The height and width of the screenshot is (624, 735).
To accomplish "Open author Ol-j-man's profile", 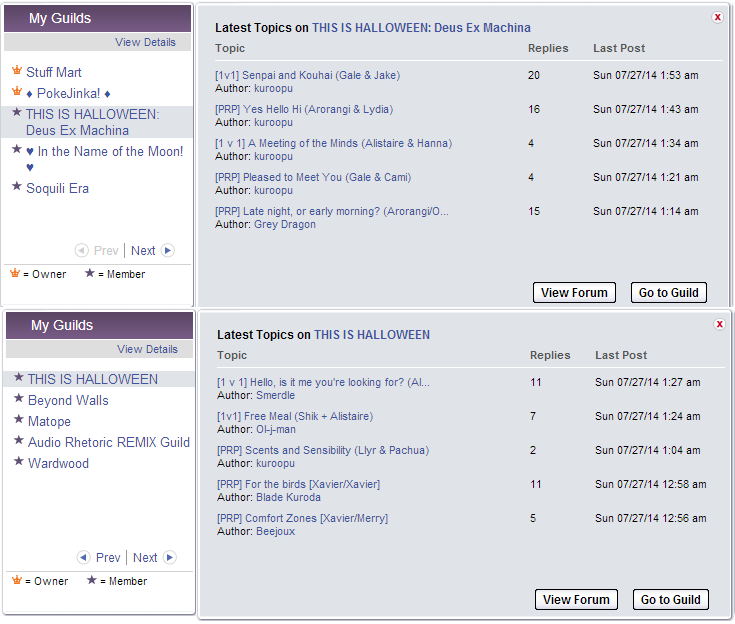I will [x=276, y=429].
